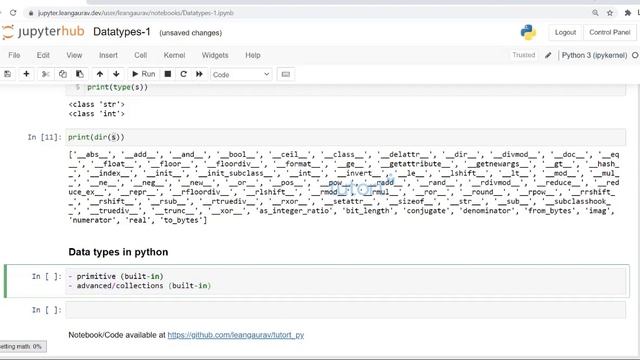Insert a cell below with plus icon
Screen dimensions: 640x360
(26, 74)
